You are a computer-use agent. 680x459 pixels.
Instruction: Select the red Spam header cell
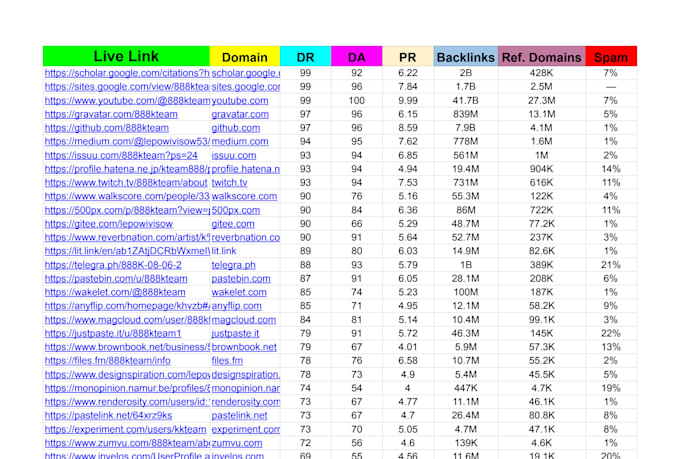[611, 56]
